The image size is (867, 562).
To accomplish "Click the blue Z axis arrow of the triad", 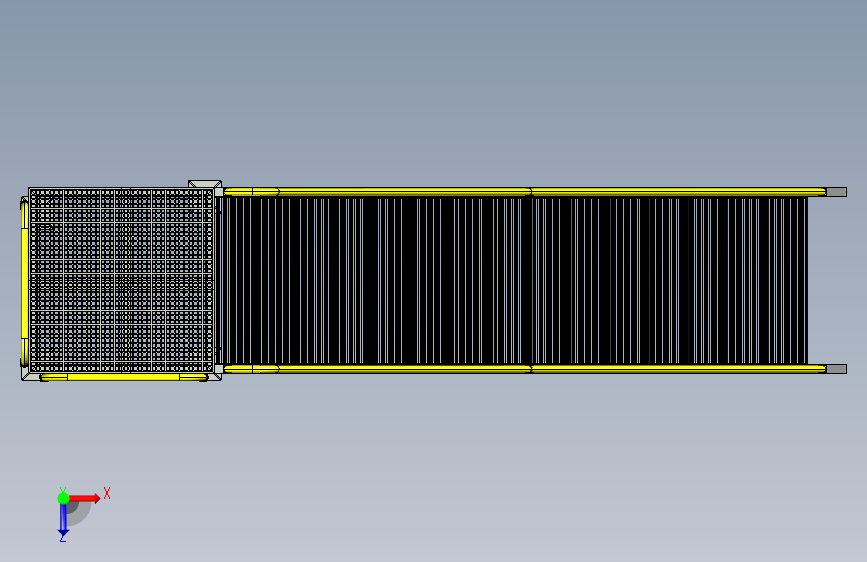I will point(63,520).
